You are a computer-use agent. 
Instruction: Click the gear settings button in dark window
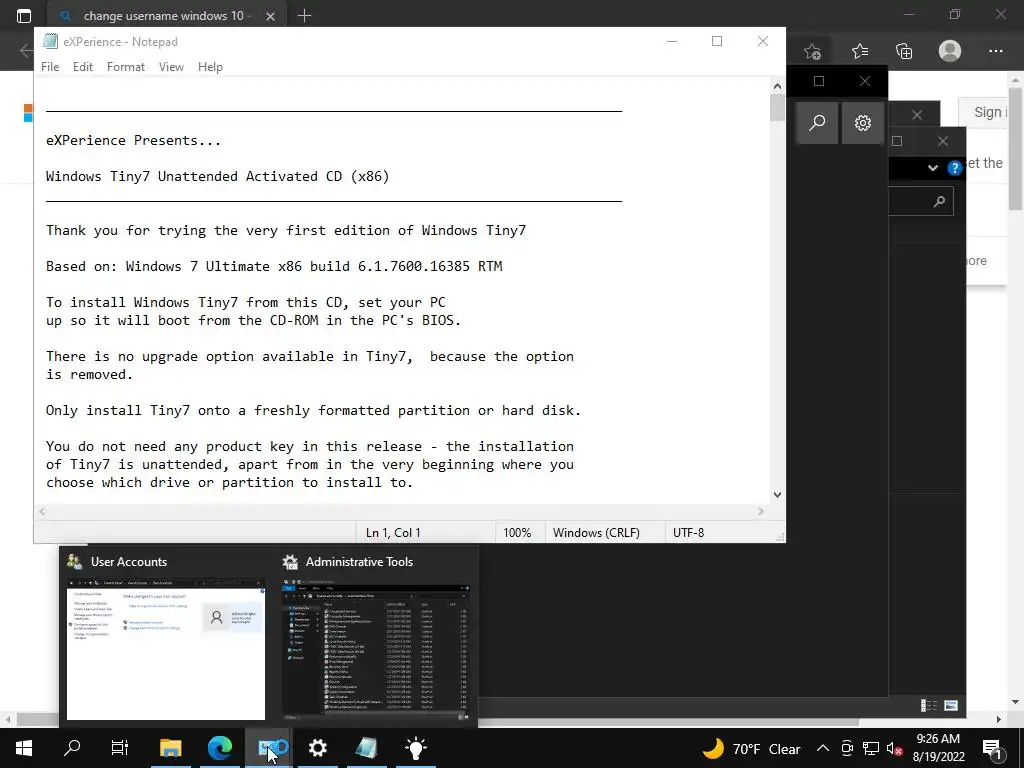point(863,122)
